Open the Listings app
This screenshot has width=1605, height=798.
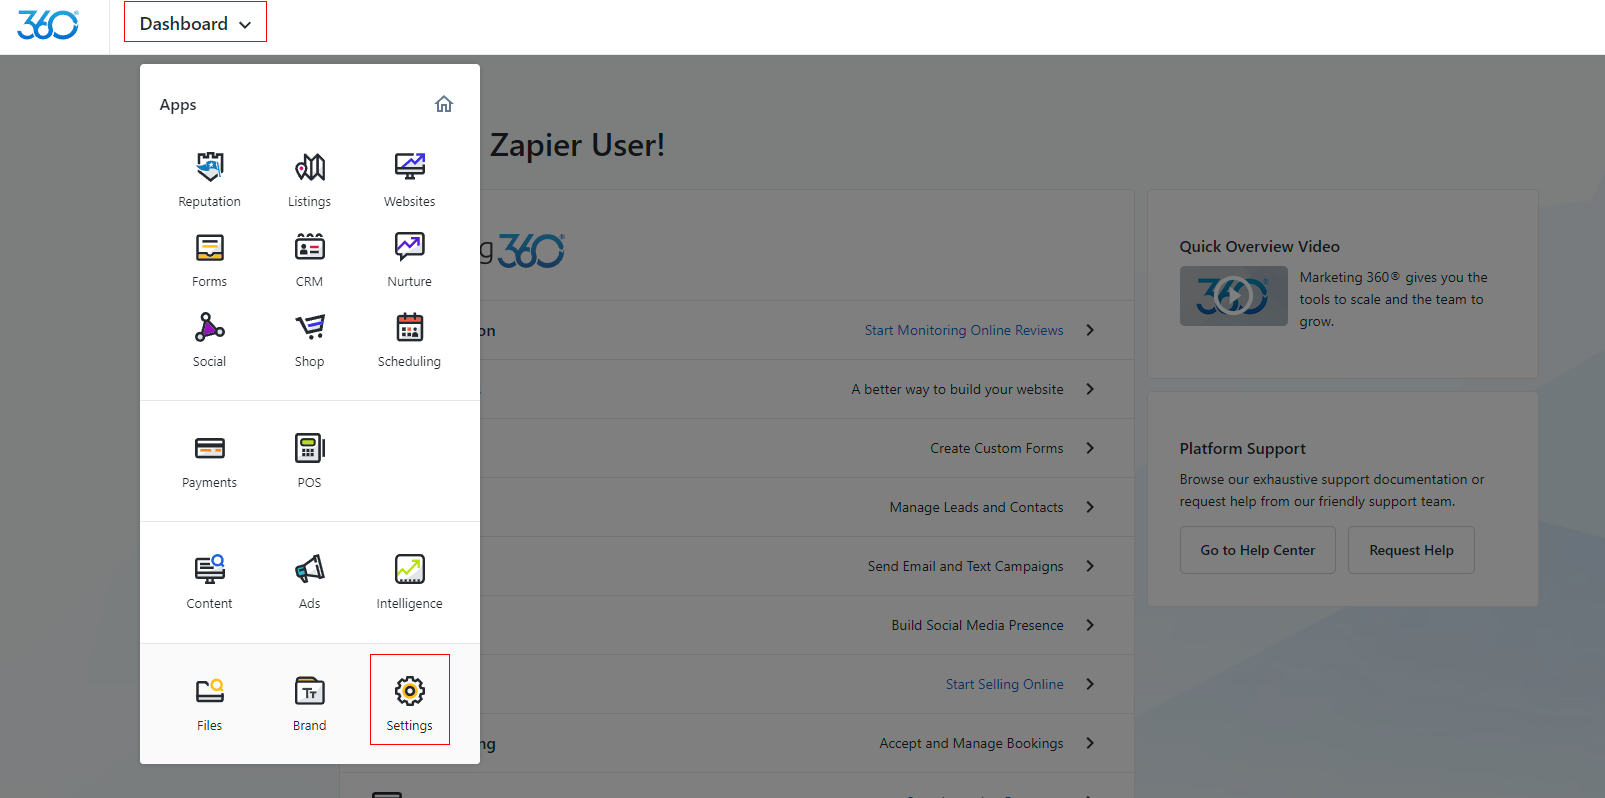pos(309,180)
